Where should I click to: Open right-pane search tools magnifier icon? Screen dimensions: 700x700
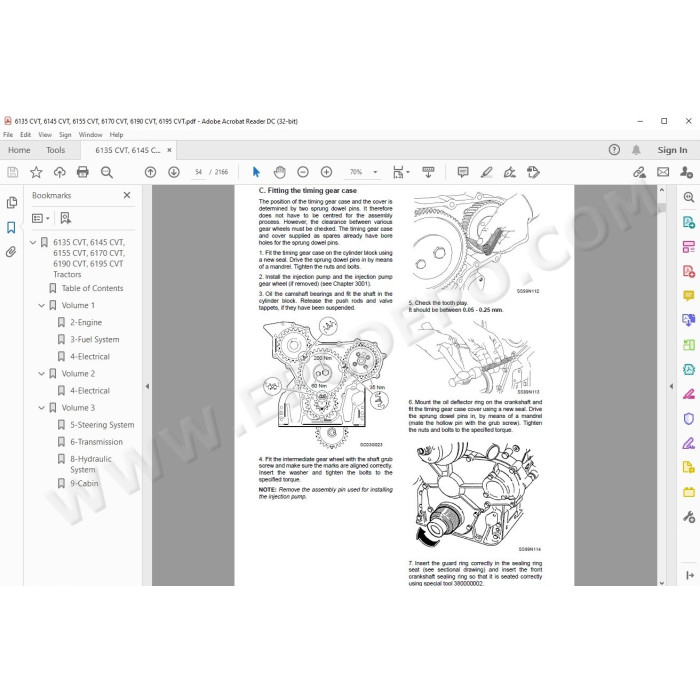[x=689, y=197]
